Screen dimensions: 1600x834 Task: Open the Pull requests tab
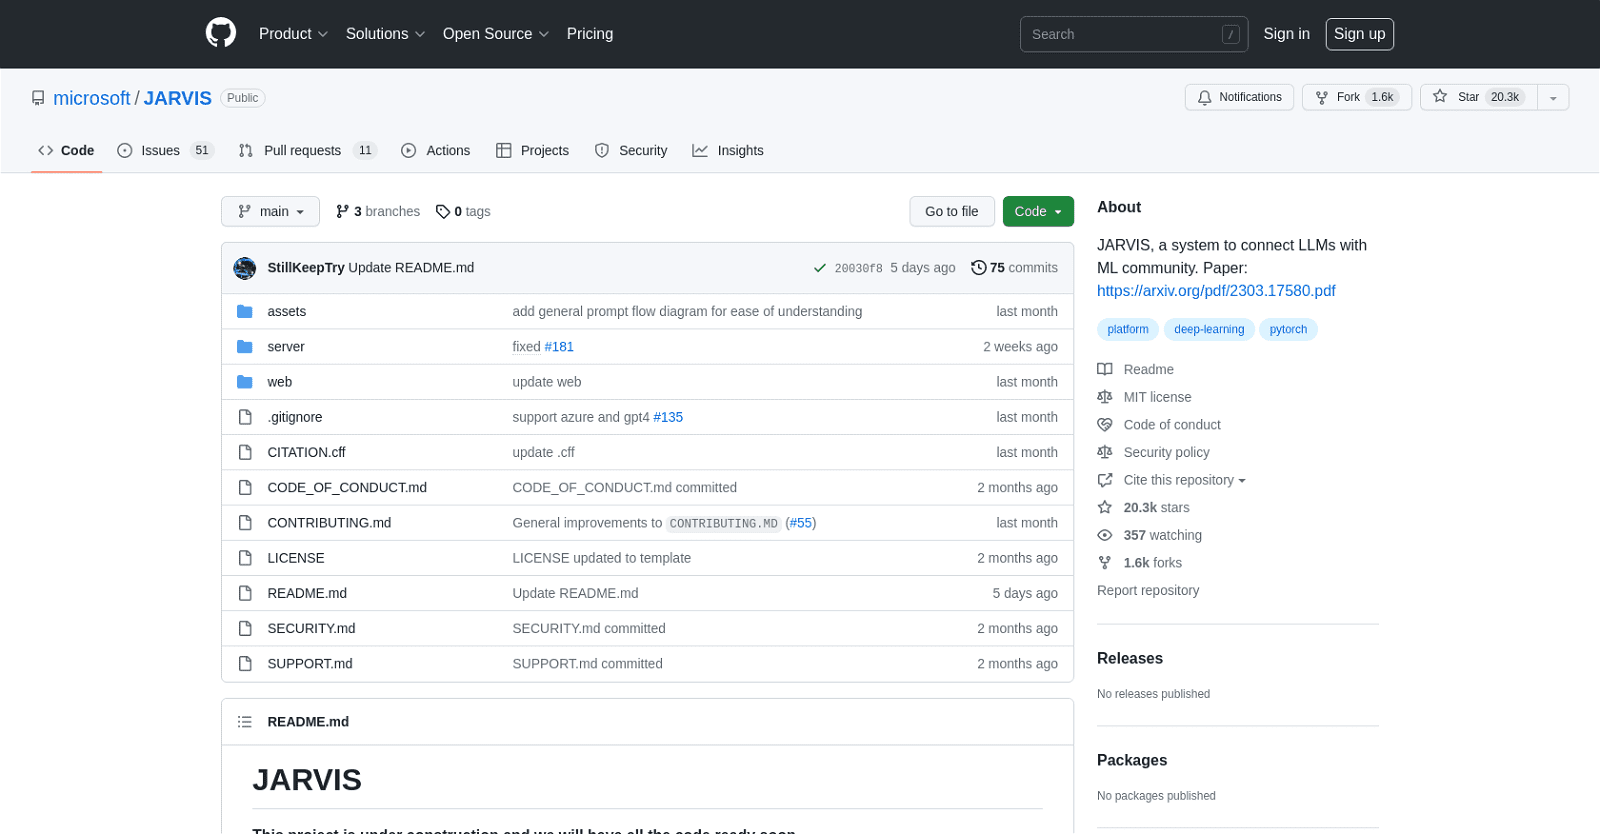(x=302, y=151)
